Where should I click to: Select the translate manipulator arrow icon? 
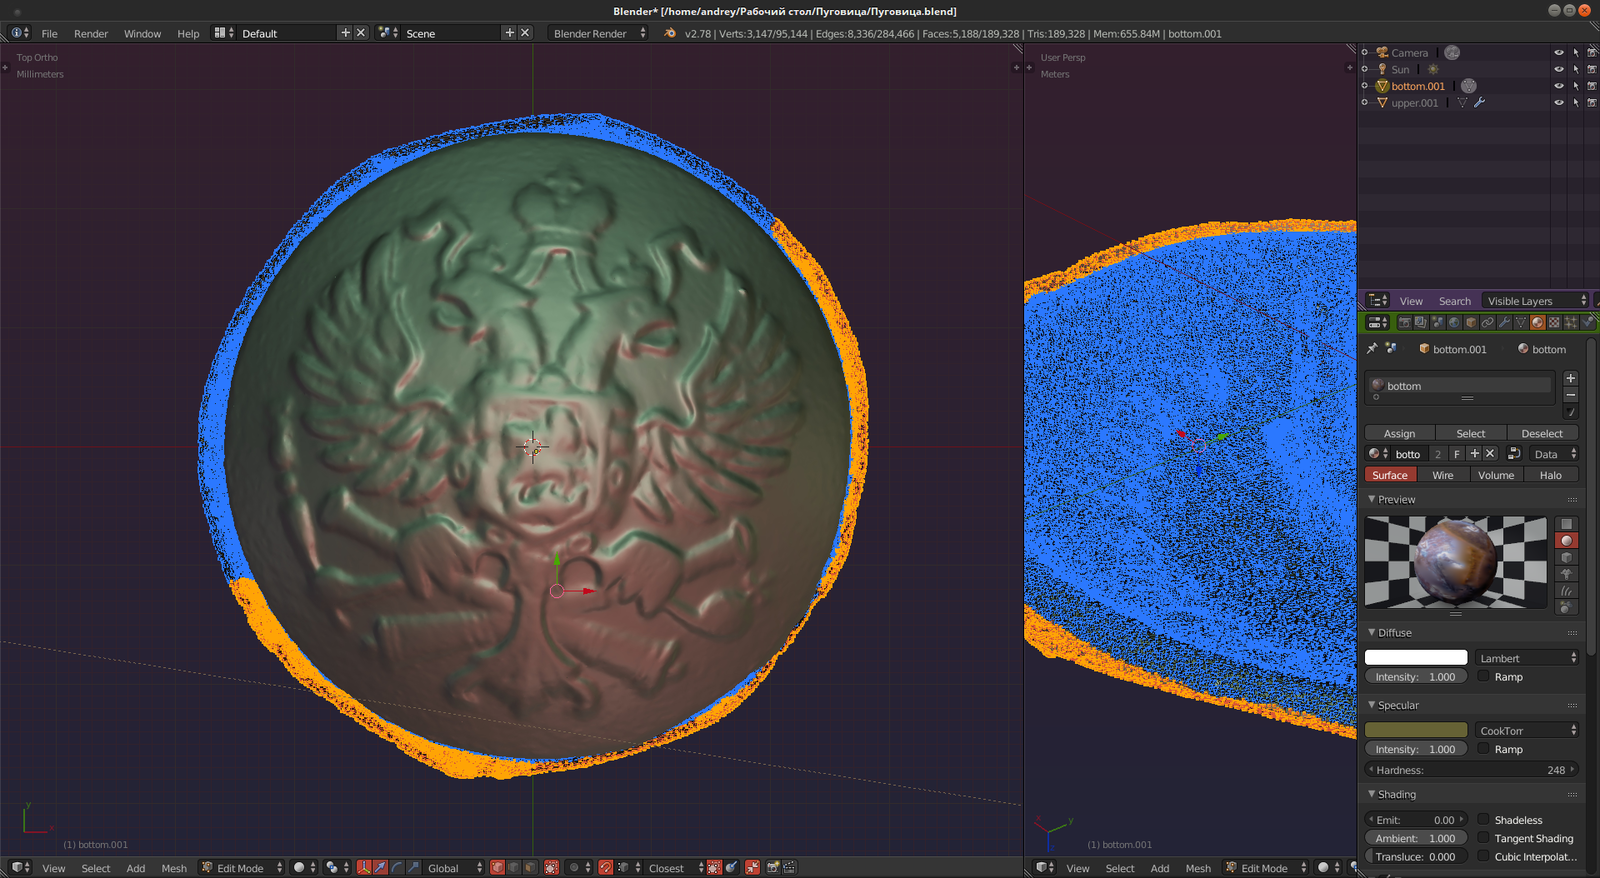pyautogui.click(x=380, y=868)
